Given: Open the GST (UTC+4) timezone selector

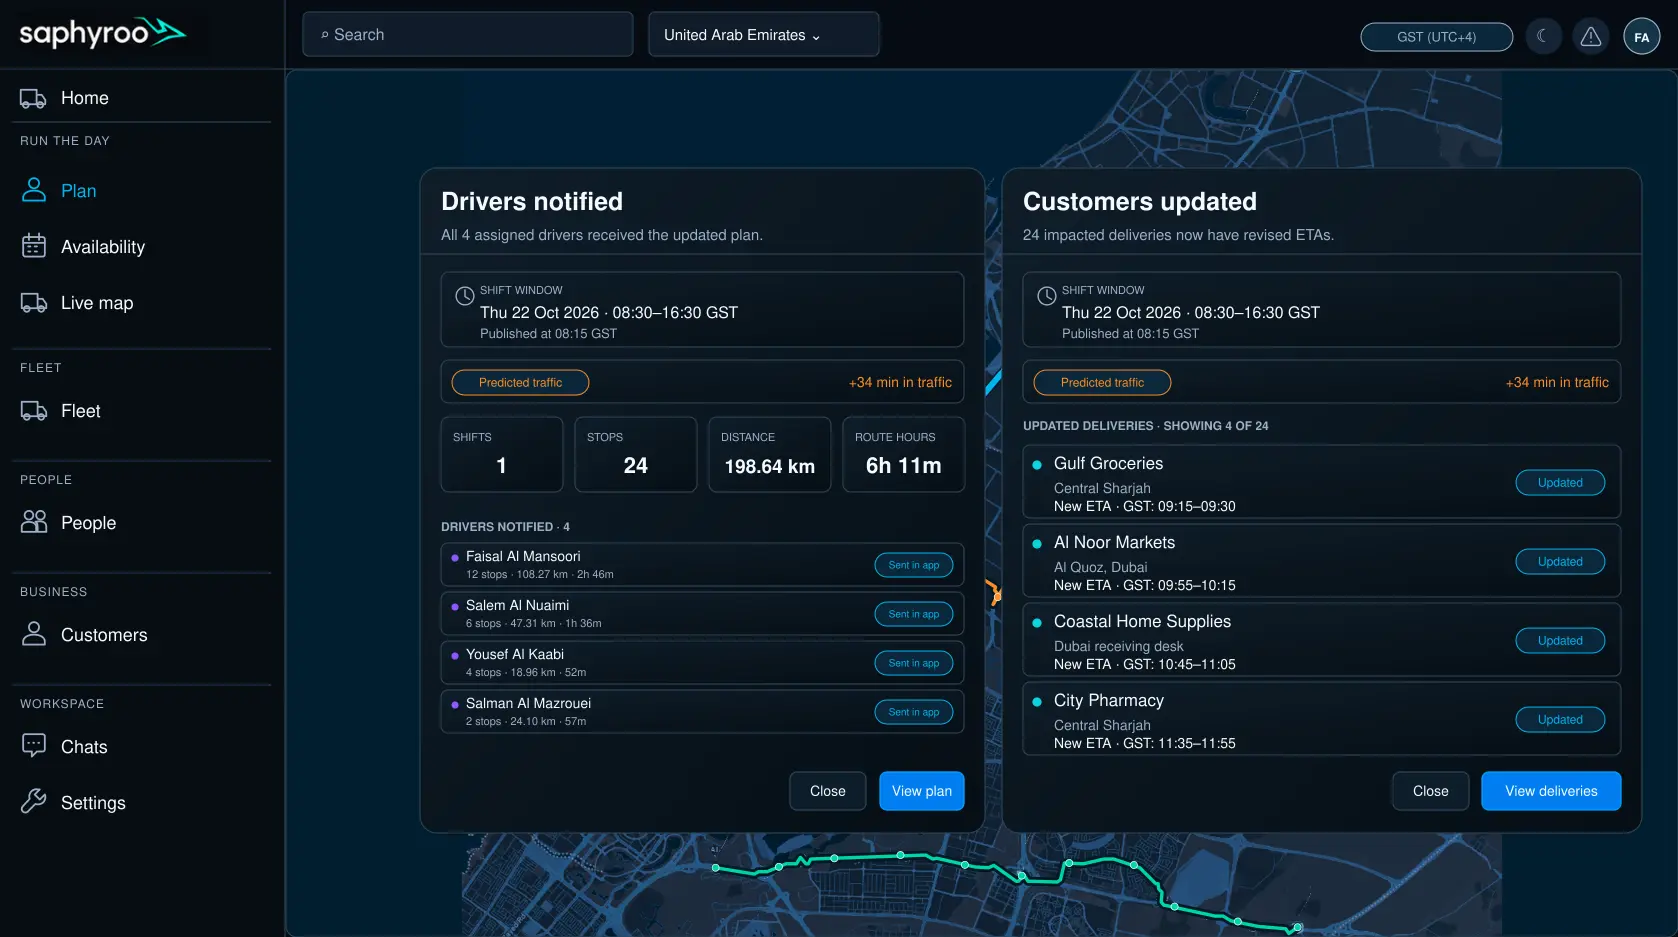Looking at the screenshot, I should tap(1436, 37).
